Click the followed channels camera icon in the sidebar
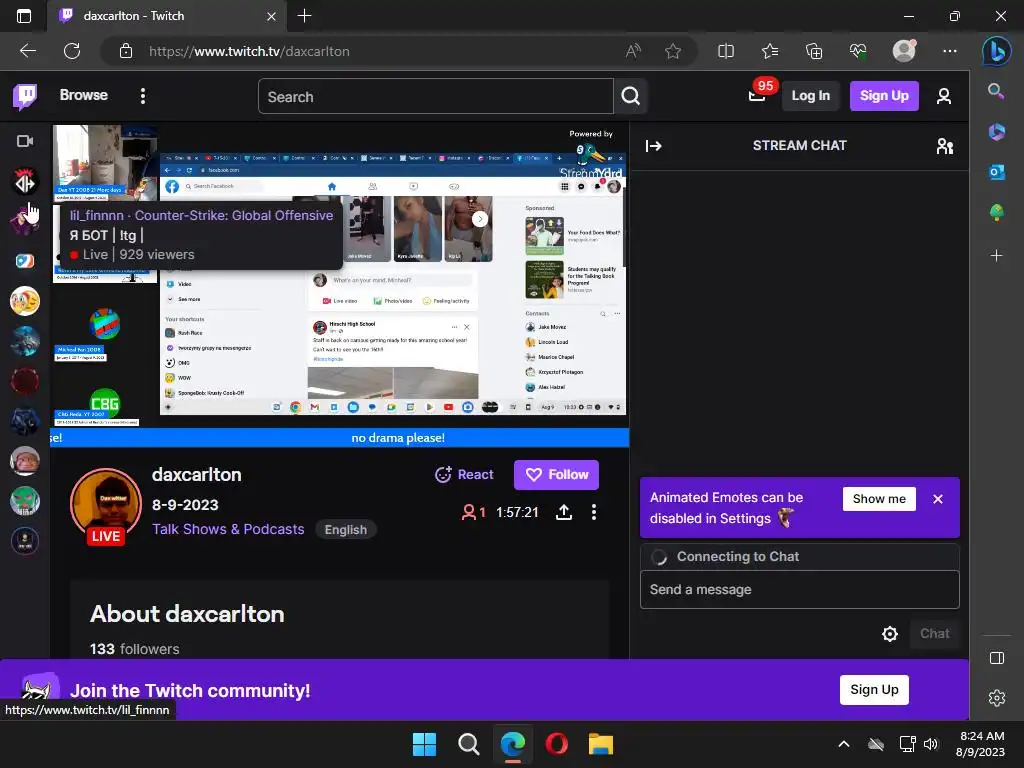This screenshot has width=1024, height=768. (x=25, y=141)
